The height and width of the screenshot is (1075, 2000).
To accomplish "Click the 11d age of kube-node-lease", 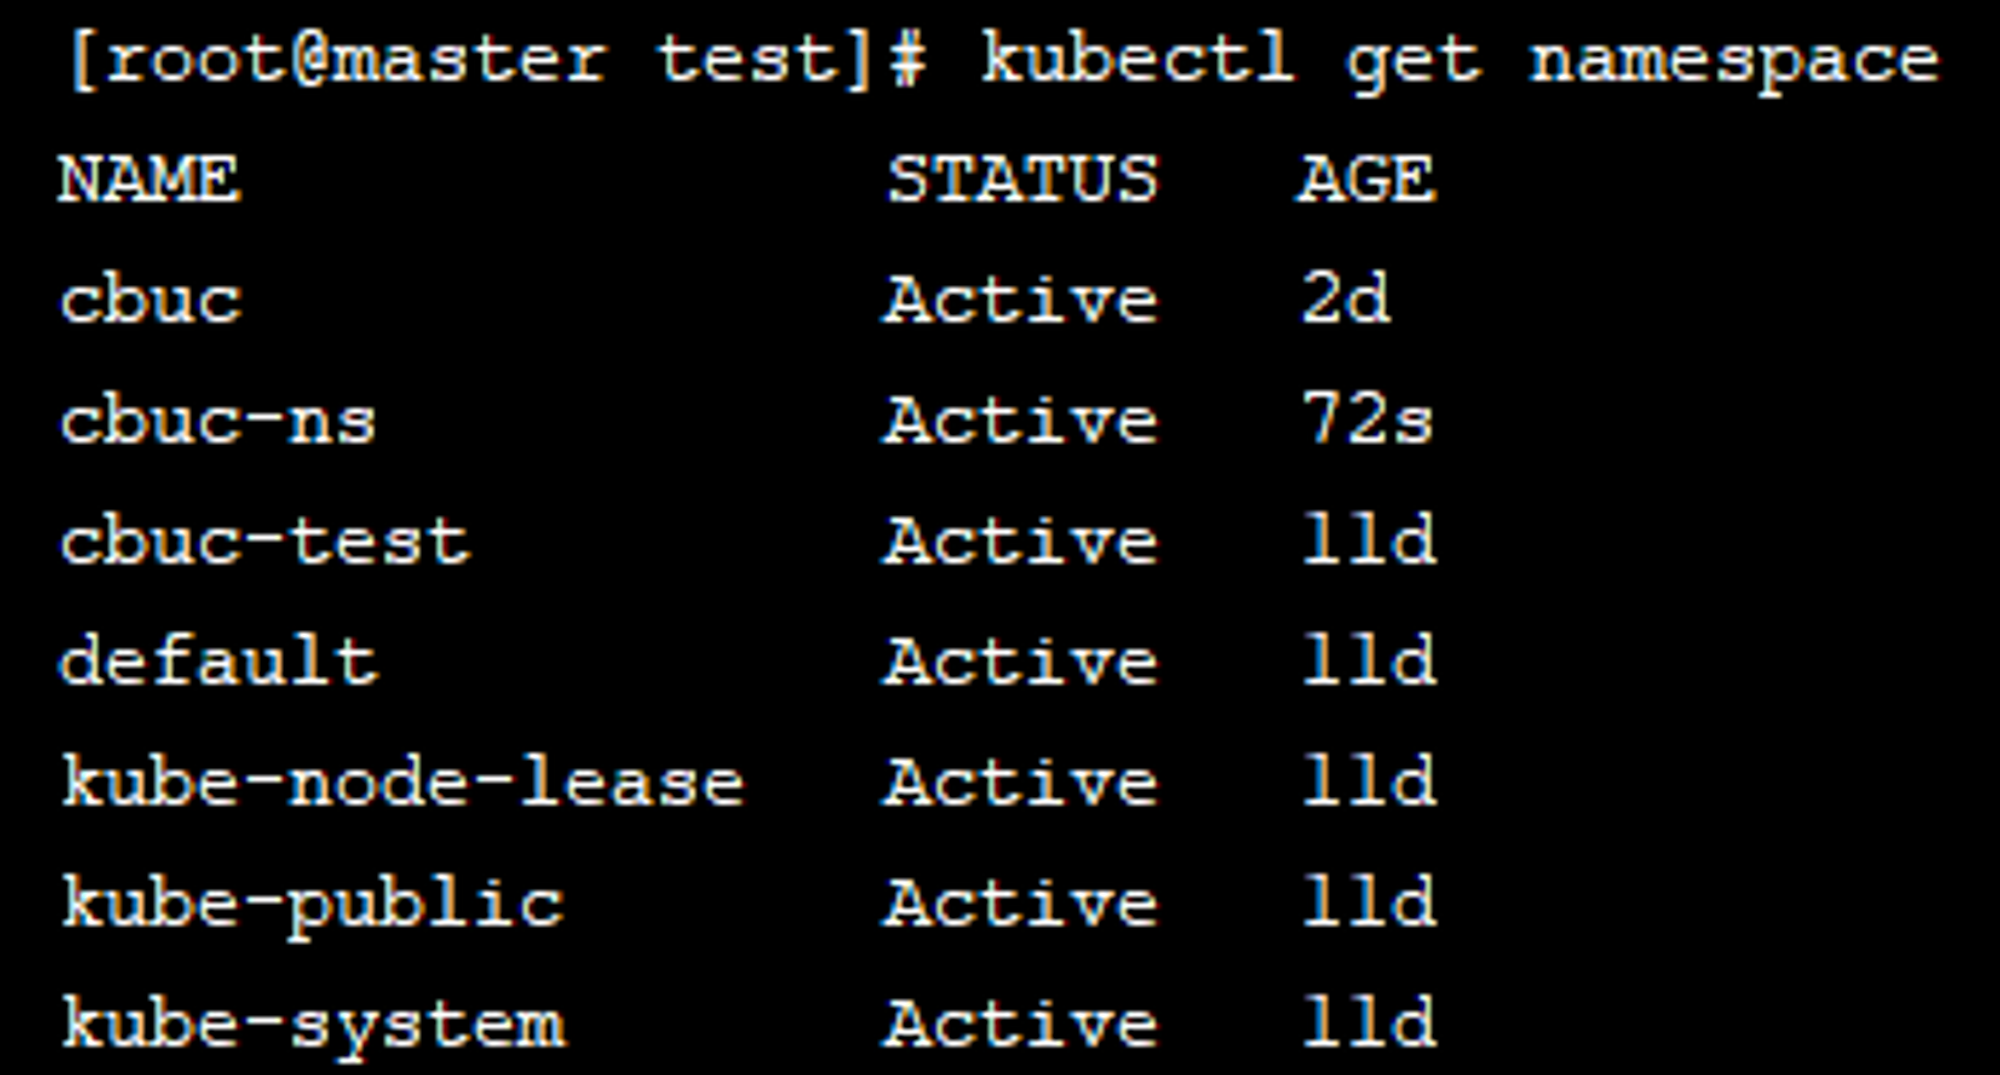I will coord(1369,781).
